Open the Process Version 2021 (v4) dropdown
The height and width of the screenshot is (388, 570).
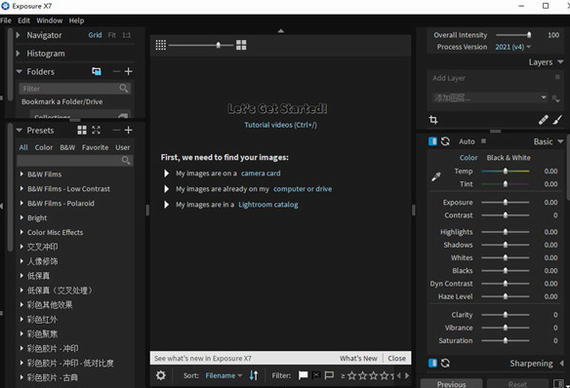pos(513,47)
